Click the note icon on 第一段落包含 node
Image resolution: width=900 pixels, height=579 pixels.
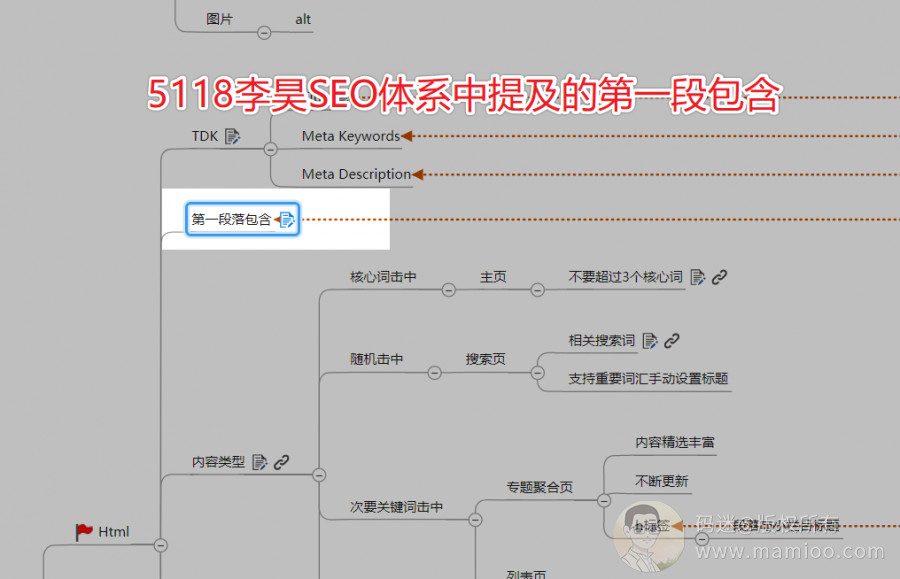point(287,220)
